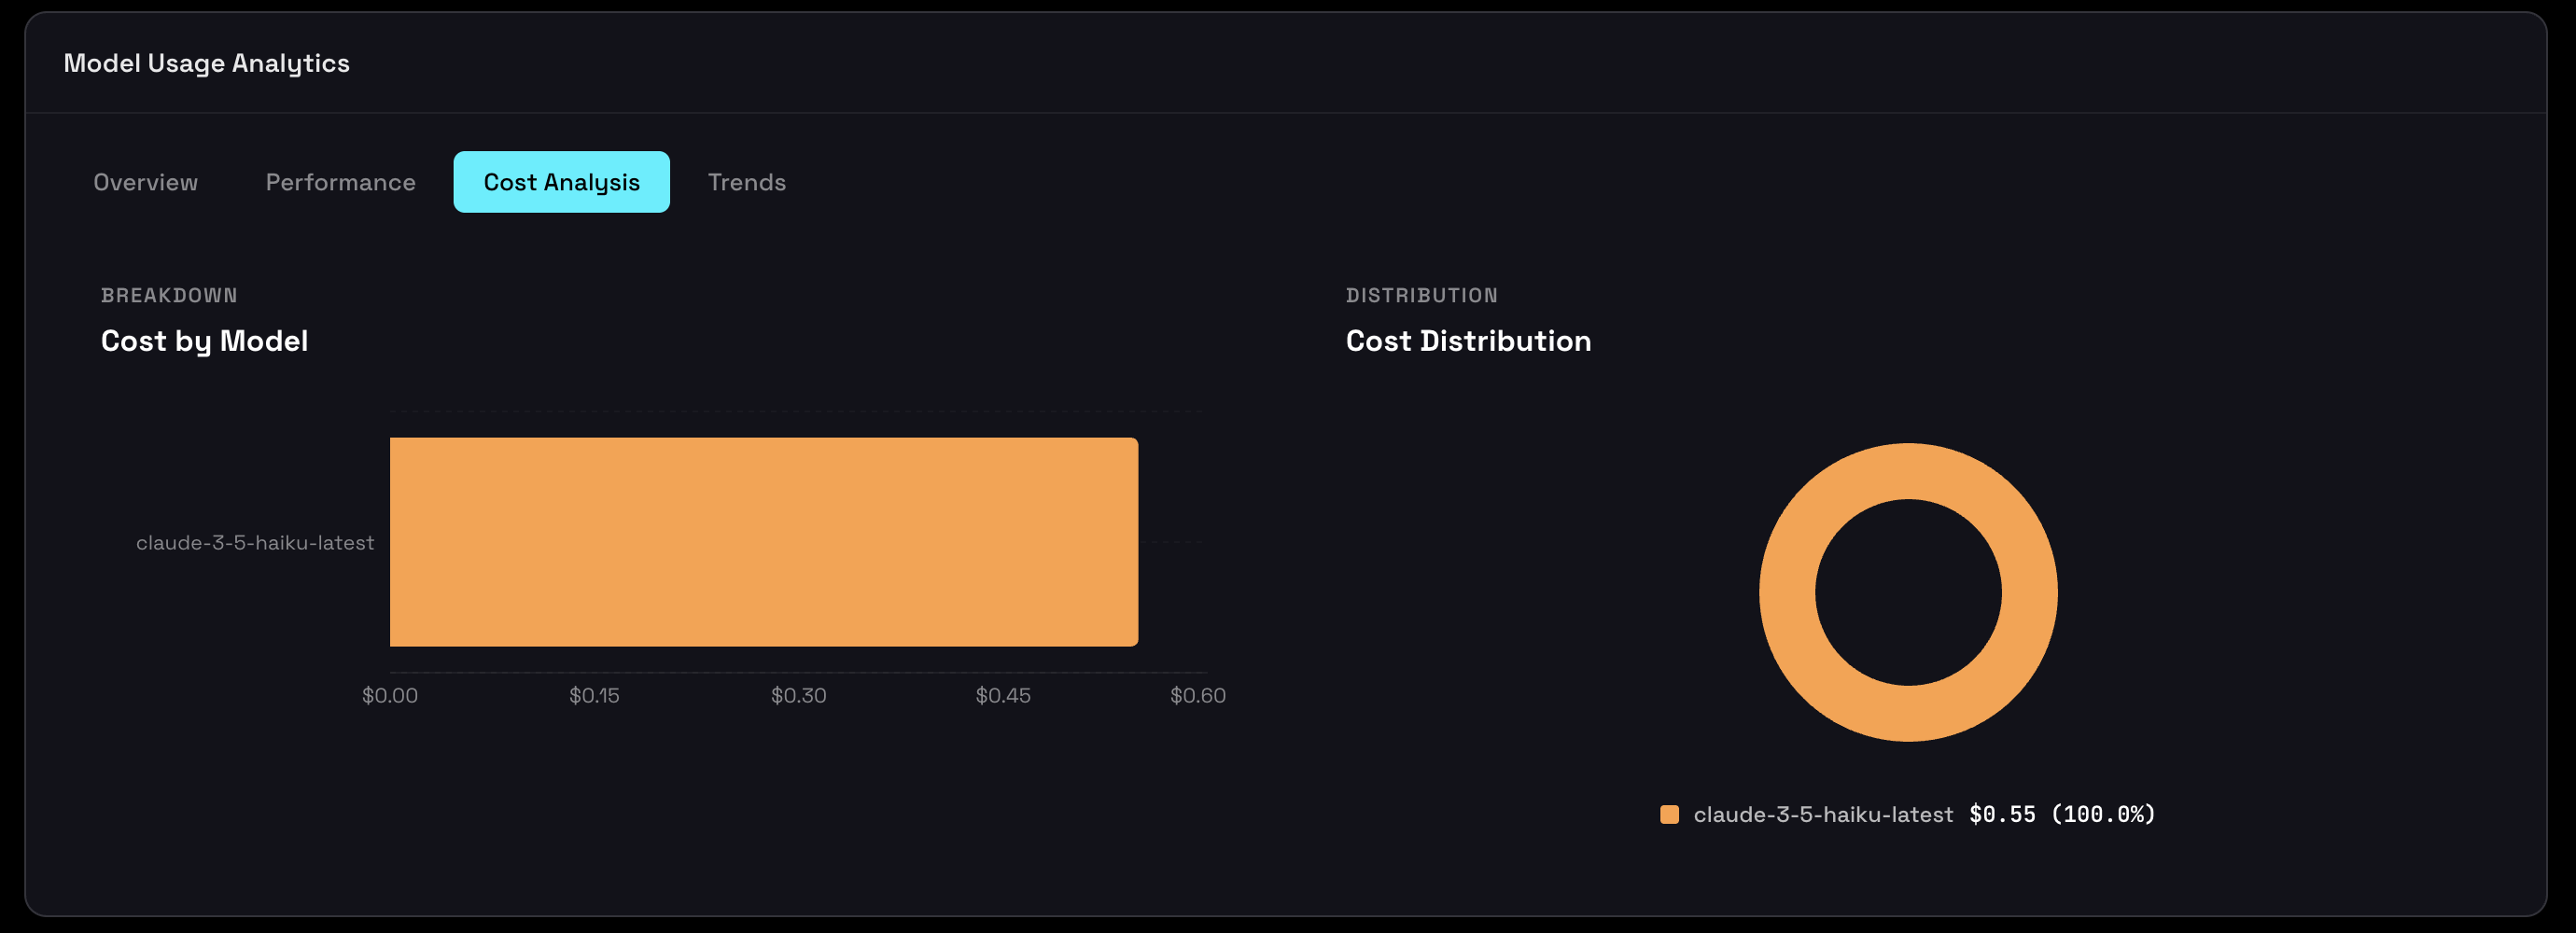
Task: Select the Cost Analysis tab
Action: 561,182
